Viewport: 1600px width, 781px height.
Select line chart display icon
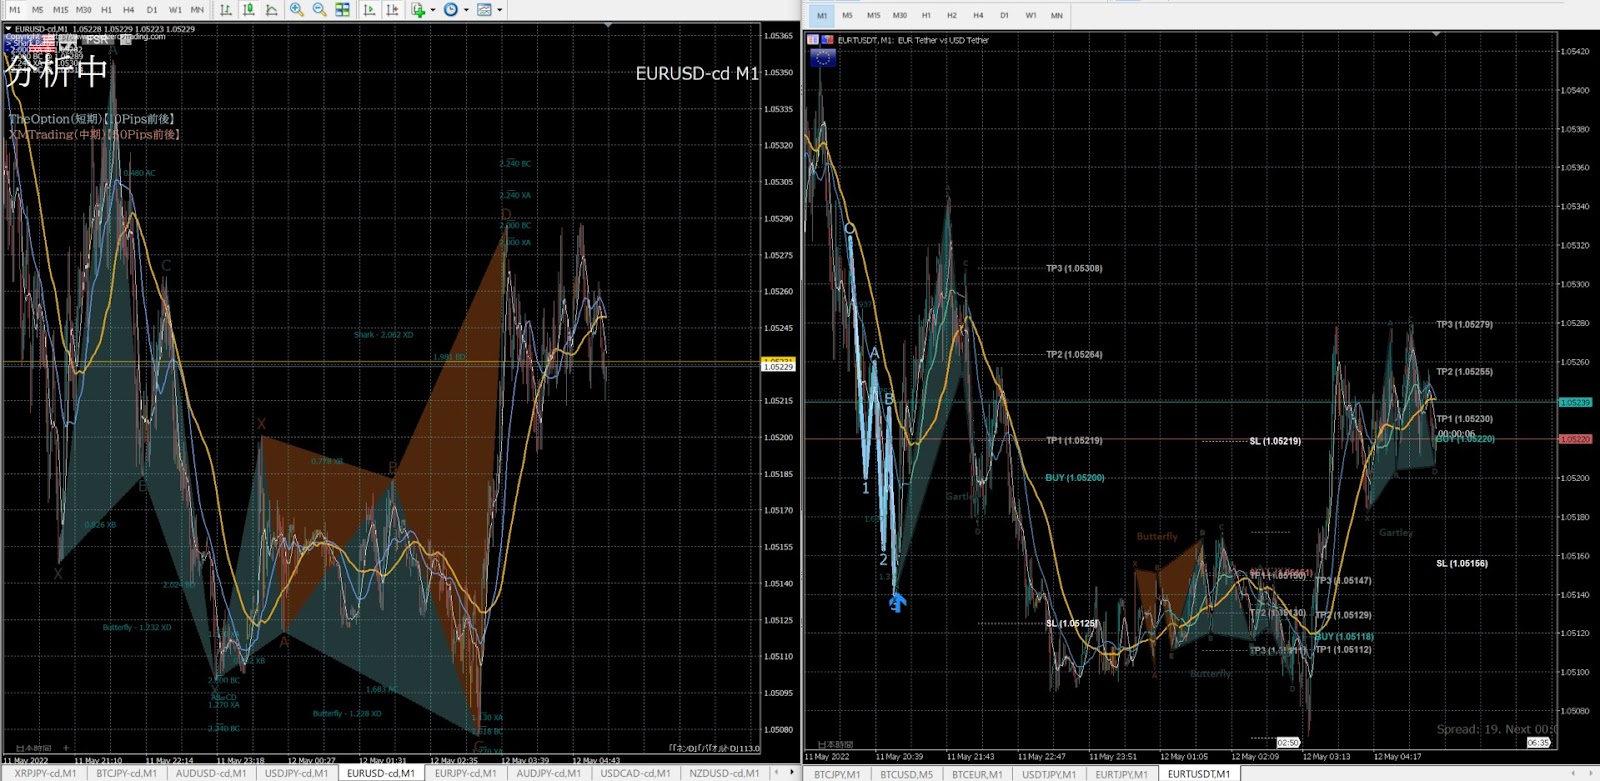[271, 10]
